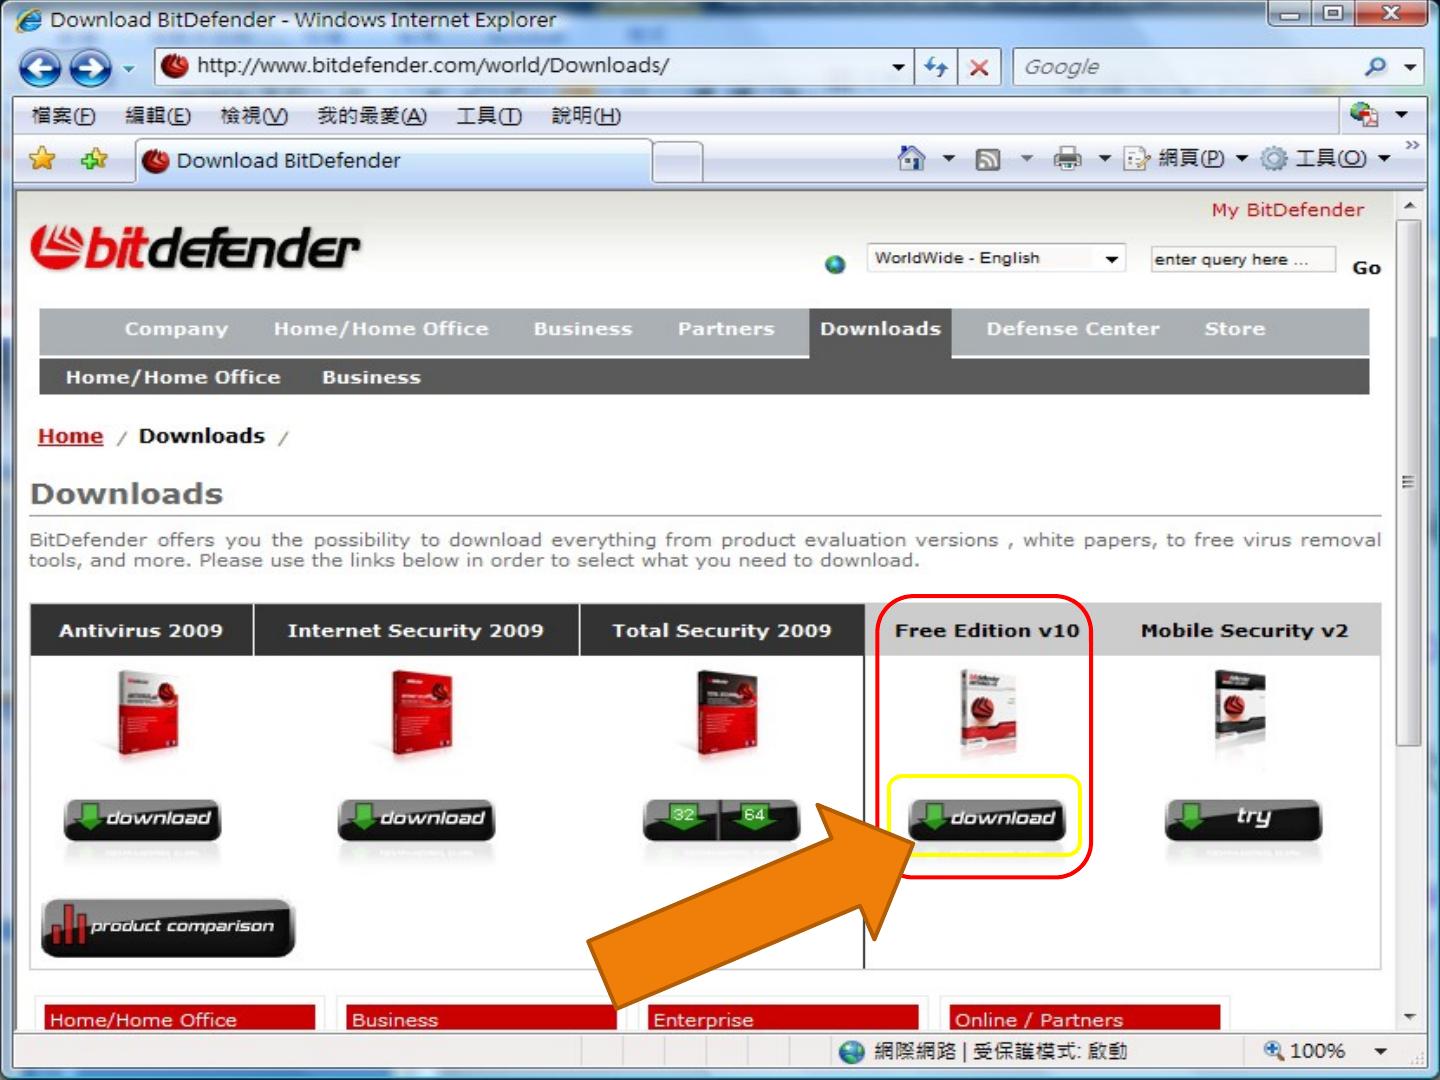Click the RSS feeds icon
This screenshot has height=1080, width=1440.
click(987, 159)
